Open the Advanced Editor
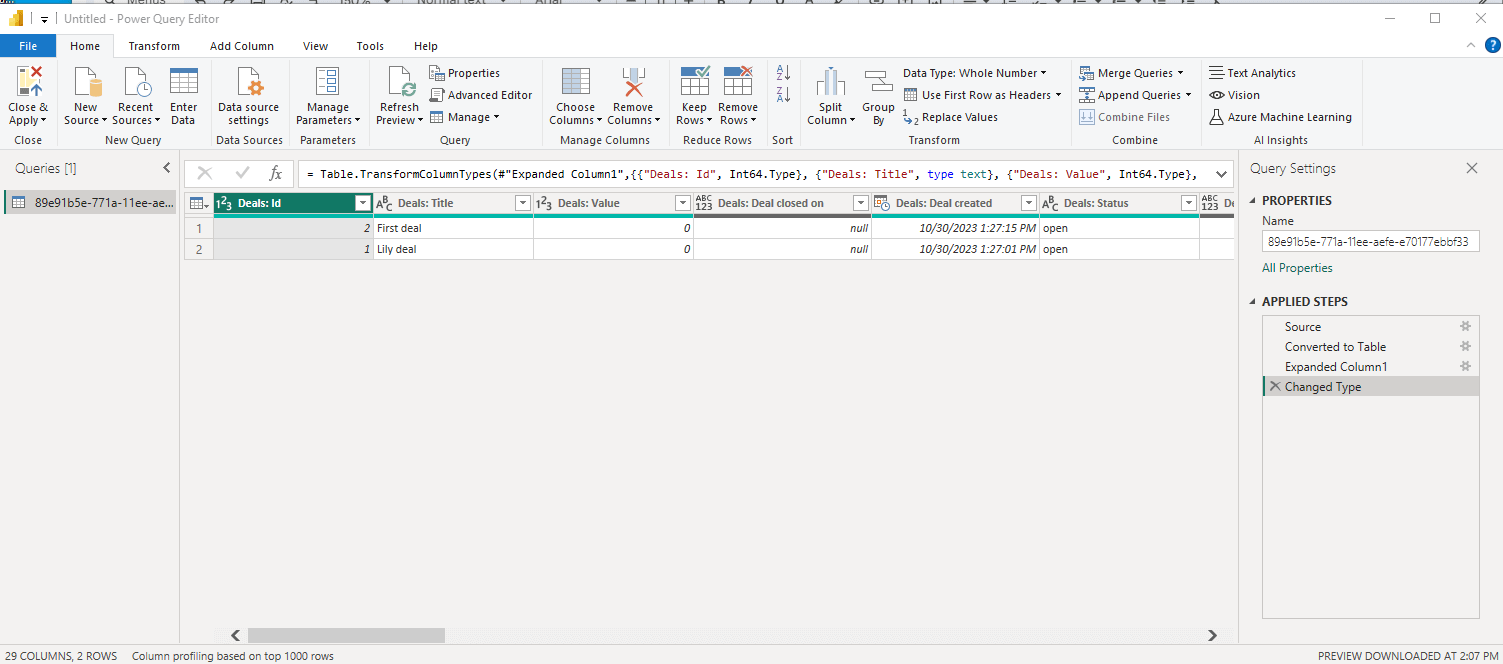The height and width of the screenshot is (664, 1503). [481, 95]
